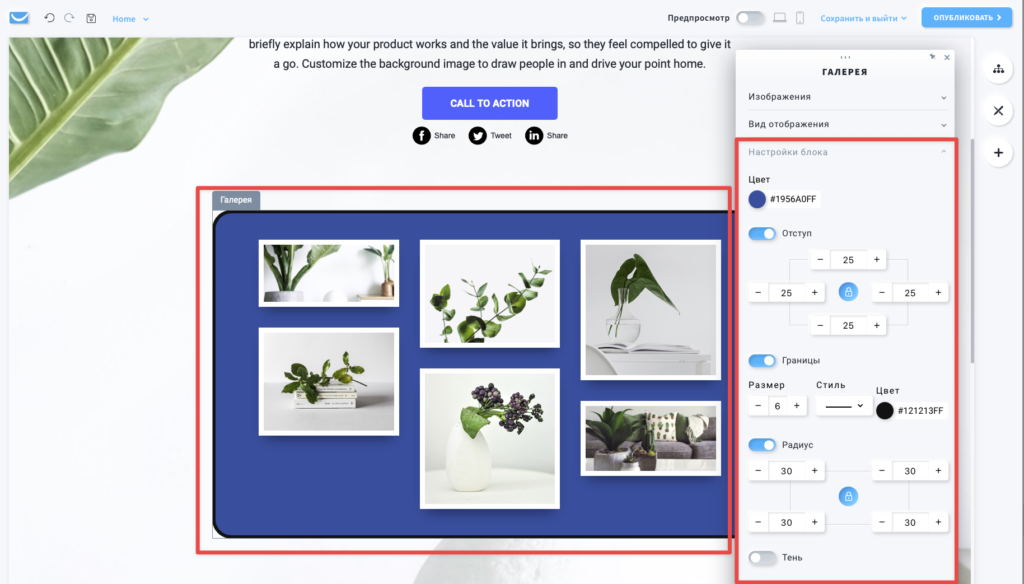1024x584 pixels.
Task: Click the Facebook Share icon
Action: point(421,135)
